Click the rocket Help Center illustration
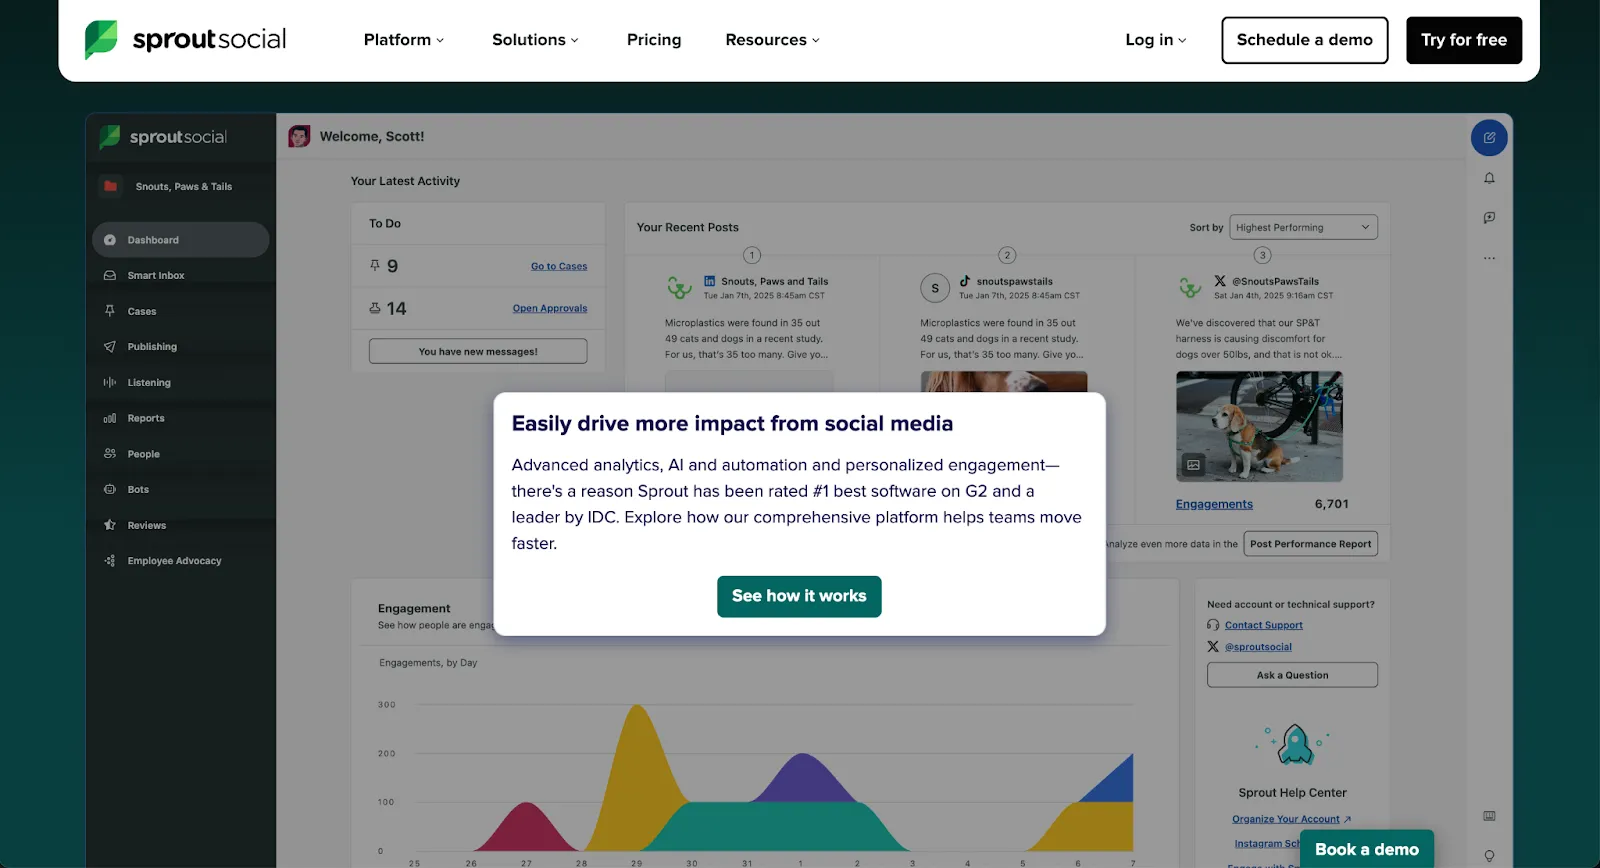 coord(1294,744)
